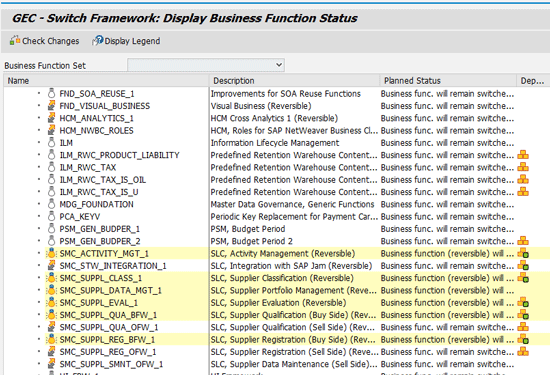Select SMC_SUPPL_EVAL_1 in the list
Viewport: 550px width, 375px height.
[x=99, y=302]
